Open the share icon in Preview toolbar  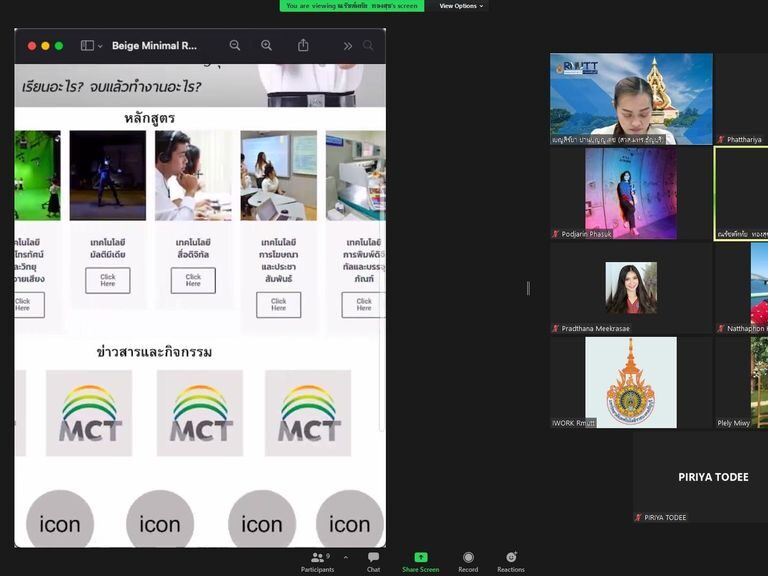pyautogui.click(x=303, y=45)
